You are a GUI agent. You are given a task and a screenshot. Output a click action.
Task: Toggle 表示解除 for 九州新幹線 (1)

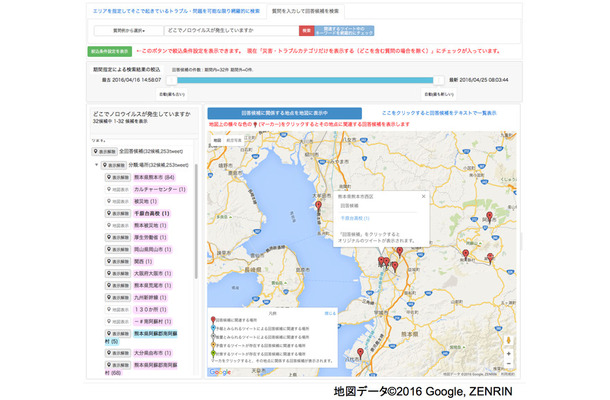tap(118, 298)
